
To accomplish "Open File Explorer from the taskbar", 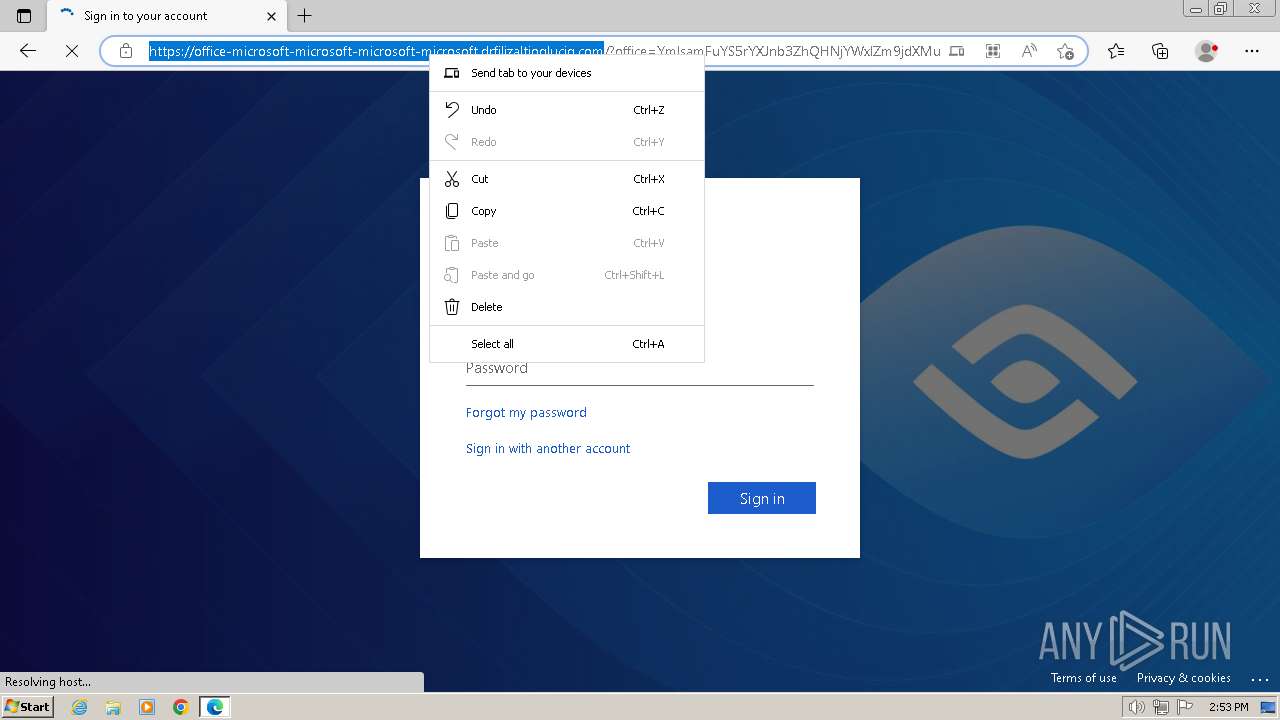I will pos(113,707).
